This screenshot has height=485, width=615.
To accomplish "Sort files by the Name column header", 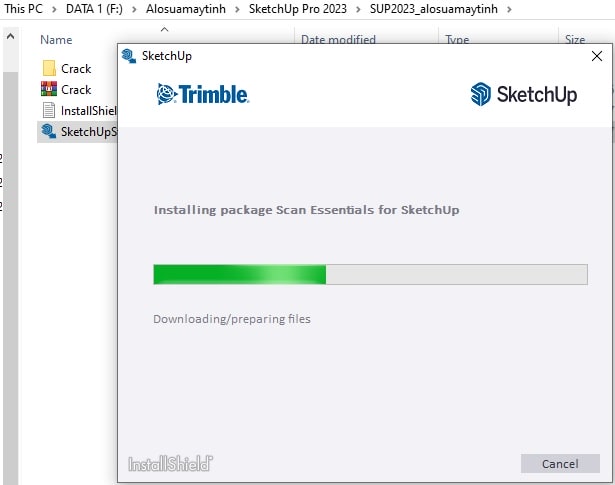I will (56, 40).
